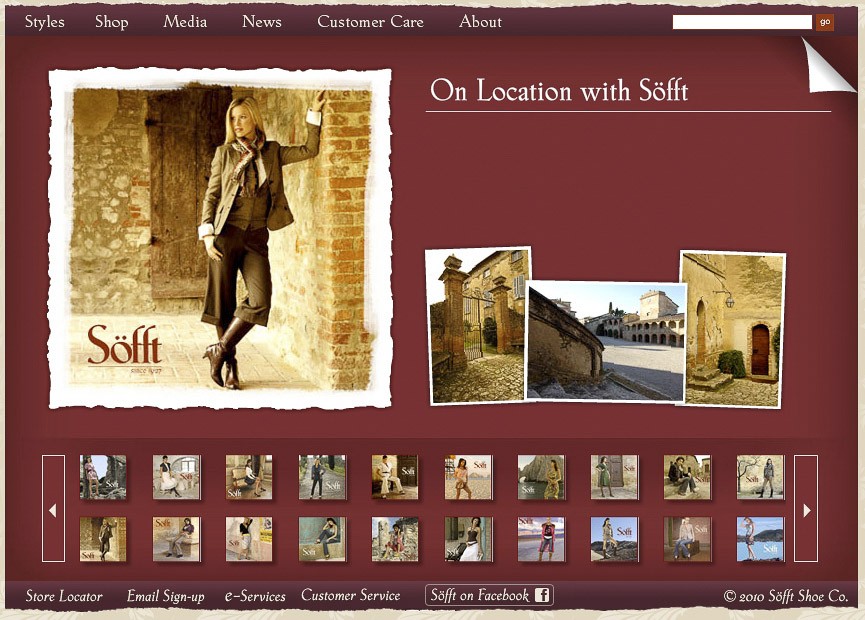This screenshot has width=865, height=620.
Task: Click the large Söfft featured photo
Action: pos(221,238)
